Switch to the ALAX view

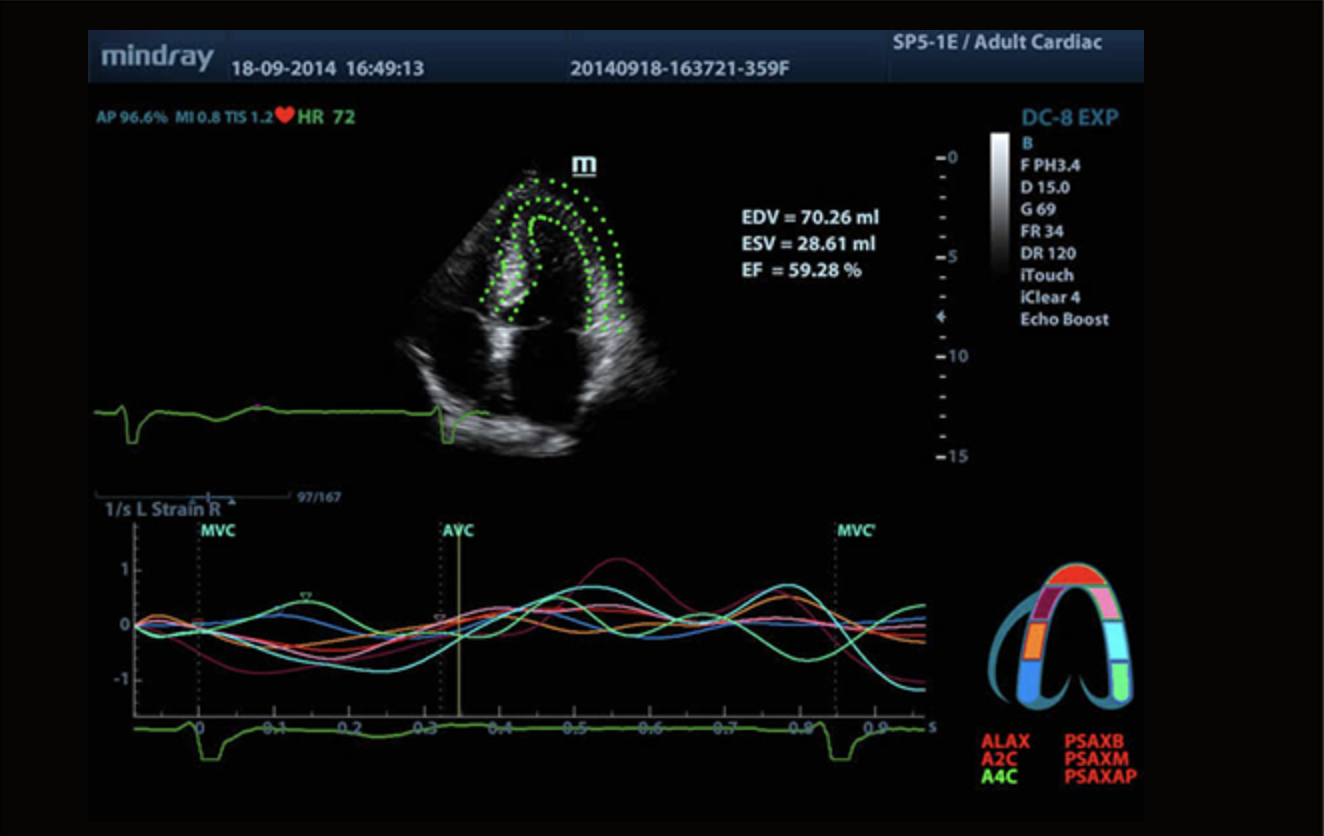pyautogui.click(x=1005, y=742)
